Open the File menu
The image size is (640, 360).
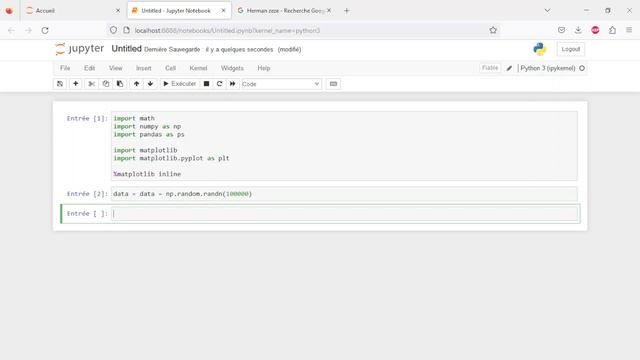[65, 68]
